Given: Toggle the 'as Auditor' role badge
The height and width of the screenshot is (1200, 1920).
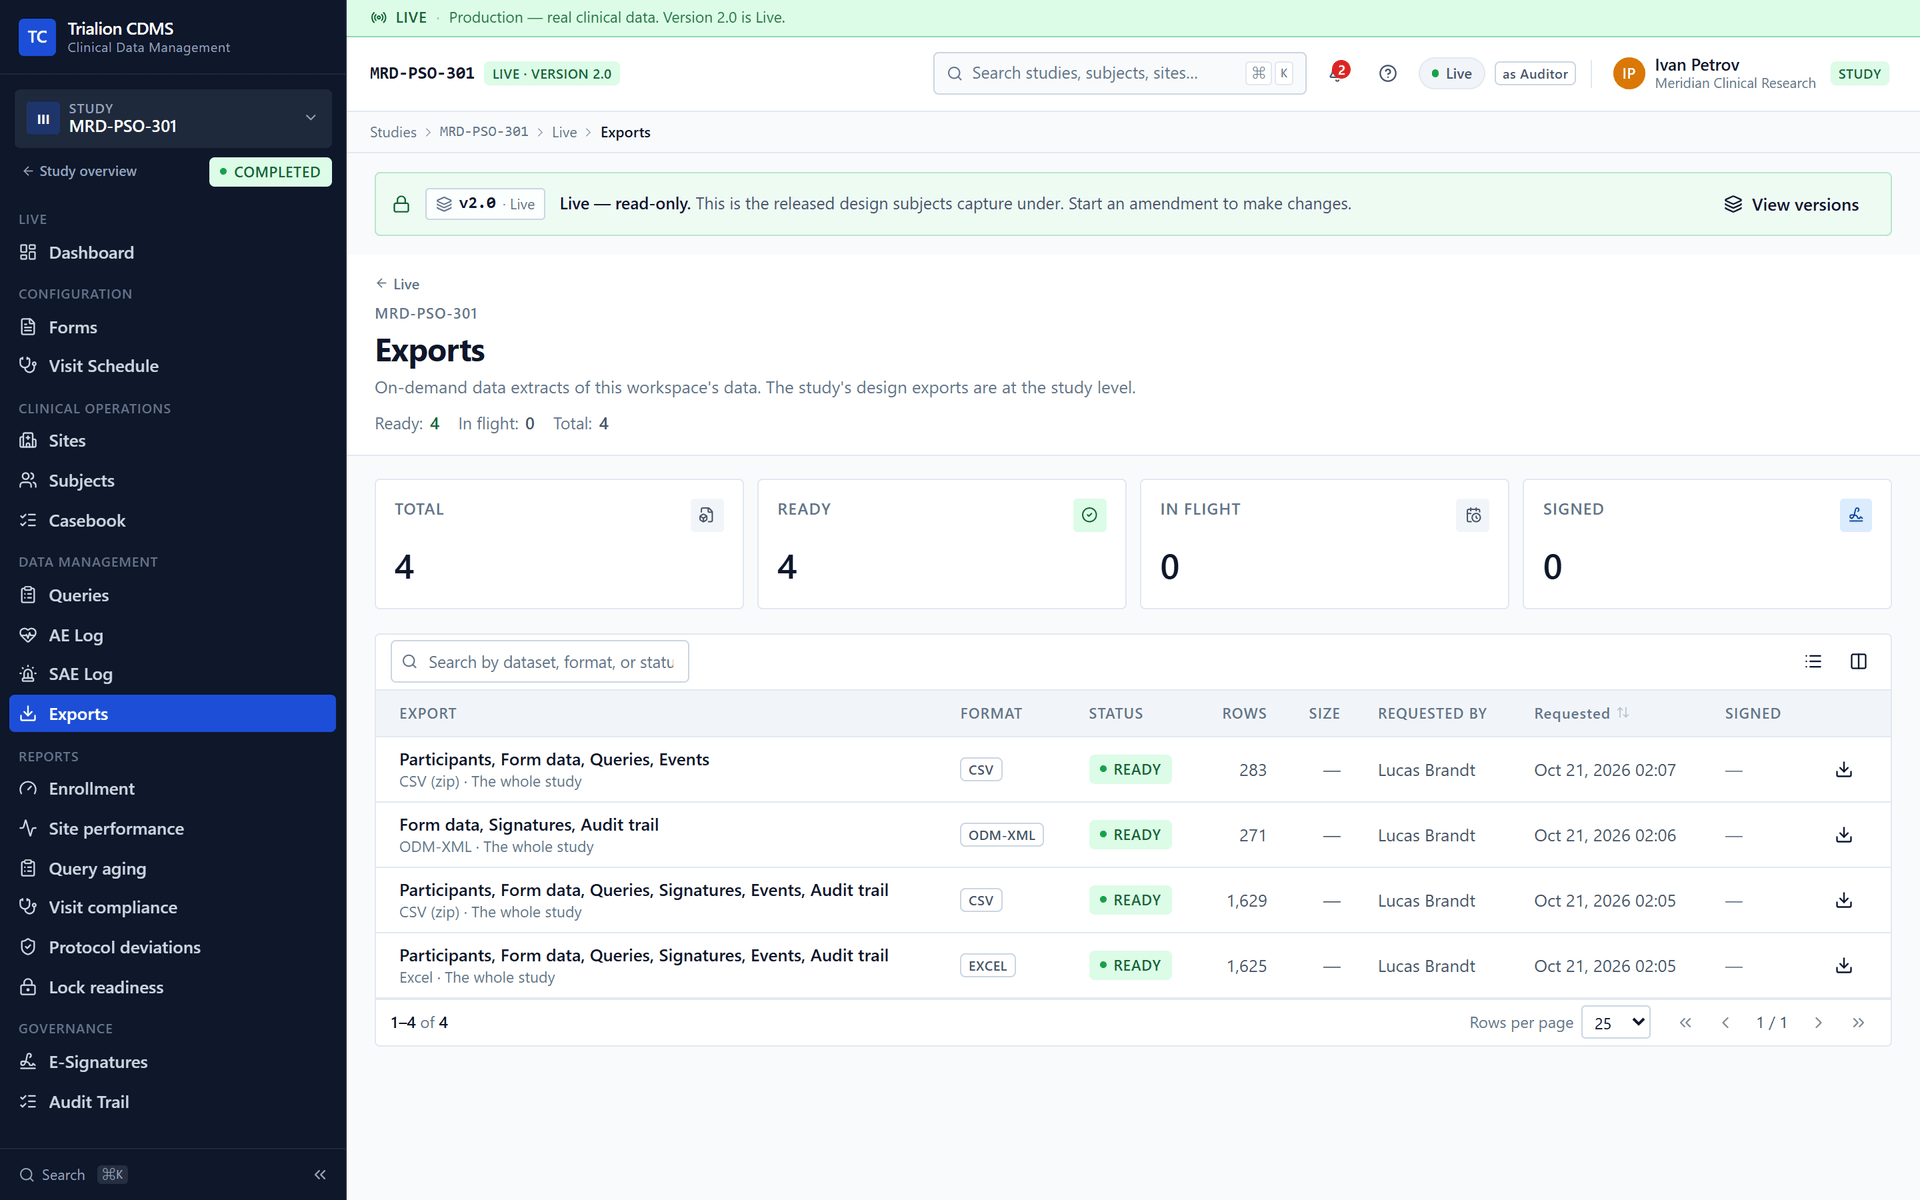Looking at the screenshot, I should pyautogui.click(x=1535, y=73).
